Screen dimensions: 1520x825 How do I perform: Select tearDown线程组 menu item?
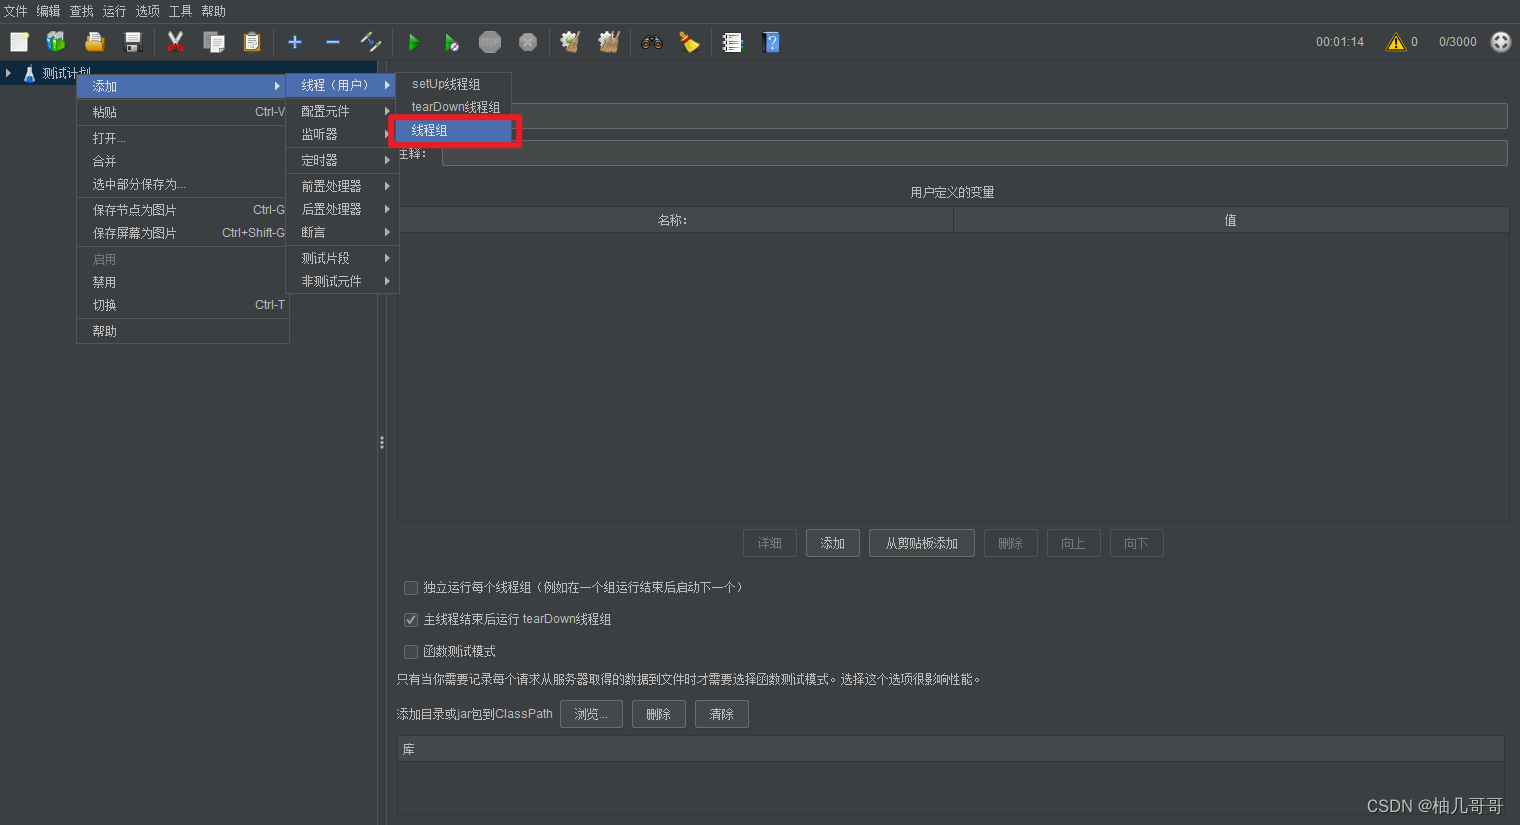click(x=454, y=107)
